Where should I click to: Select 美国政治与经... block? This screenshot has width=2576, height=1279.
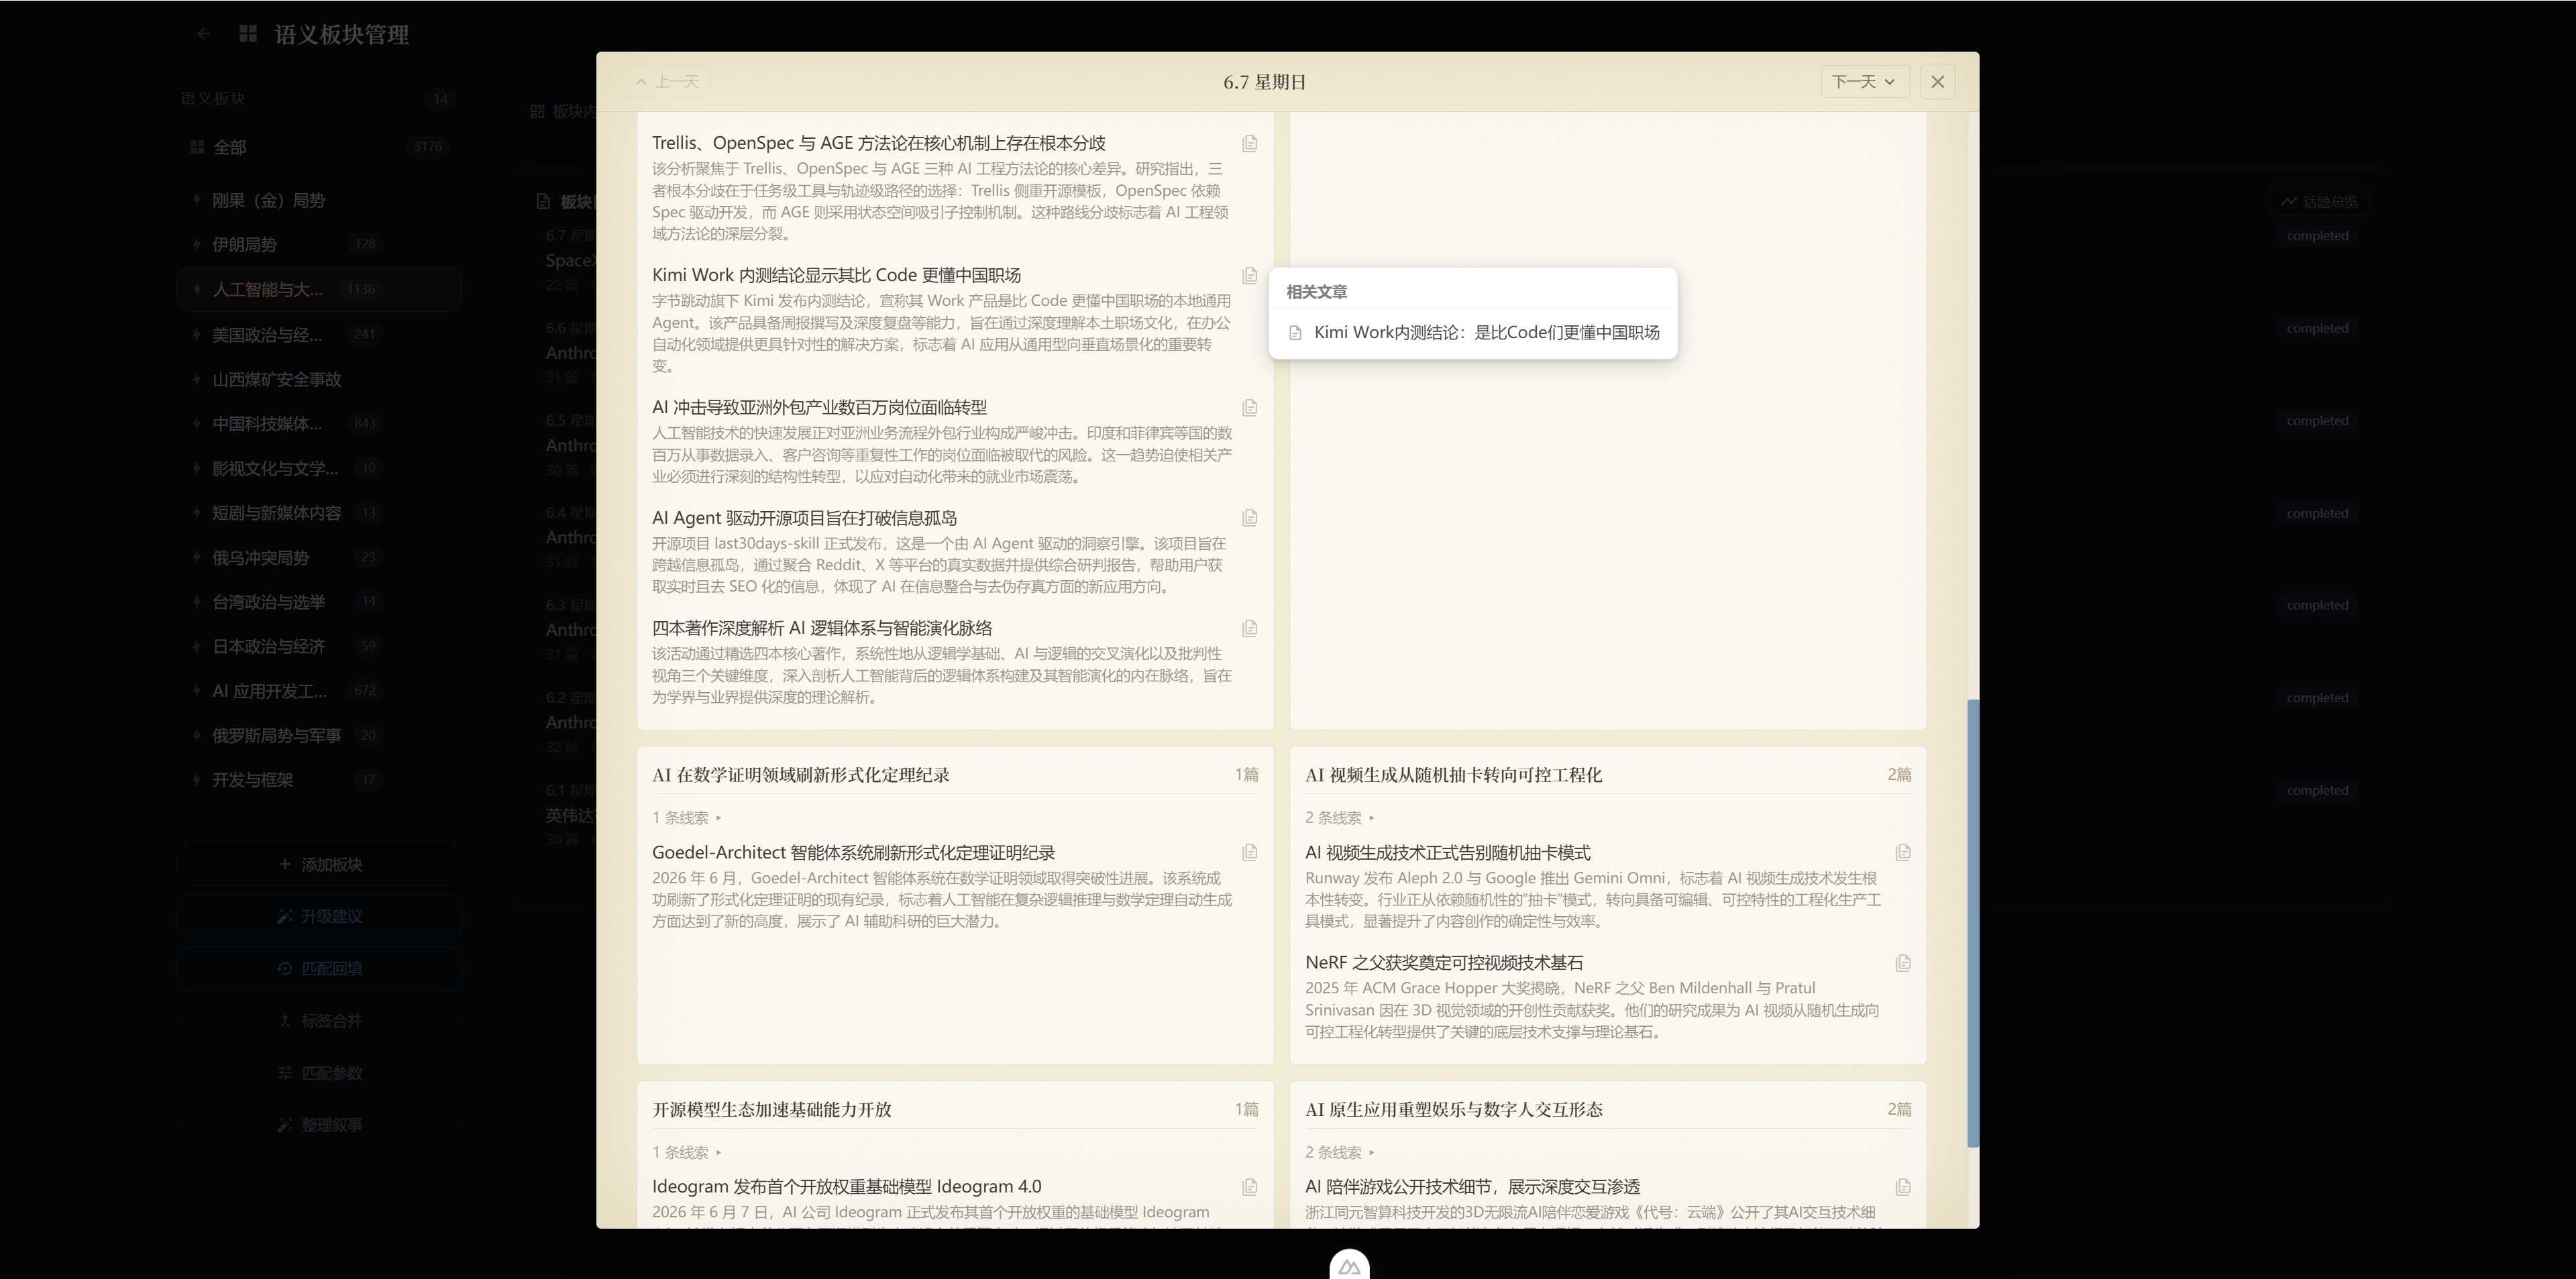[319, 334]
